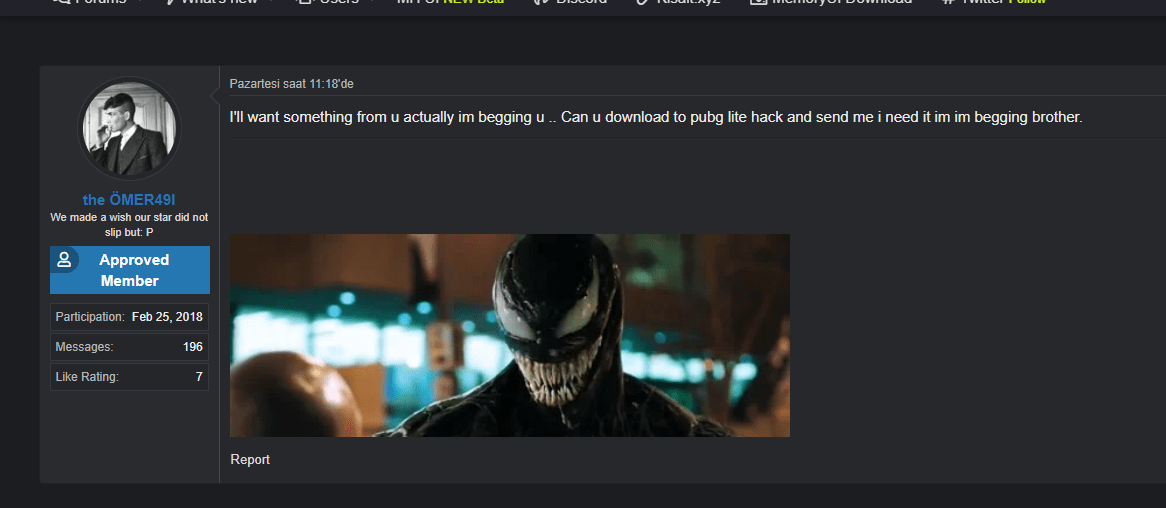Viewport: 1166px width, 508px height.
Task: Select the "Feb 25, 2018" join date
Action: click(x=167, y=317)
